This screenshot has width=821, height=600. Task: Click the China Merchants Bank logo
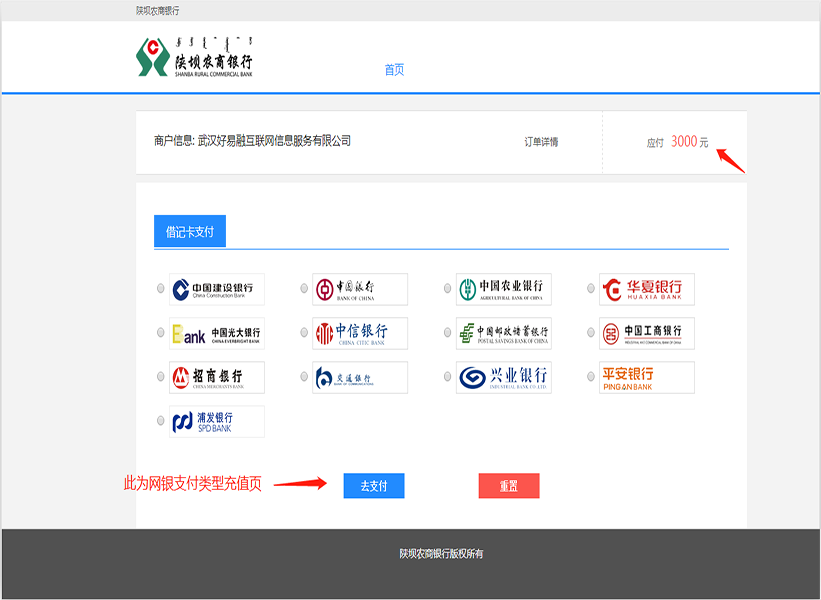217,377
